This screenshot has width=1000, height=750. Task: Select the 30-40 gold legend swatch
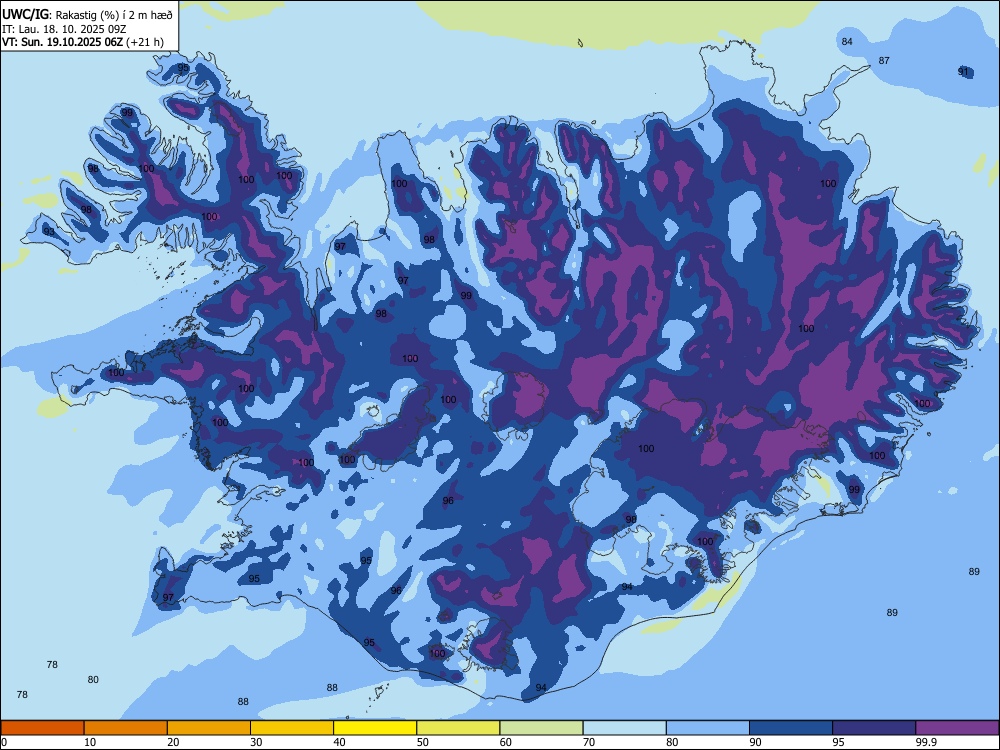pyautogui.click(x=292, y=728)
